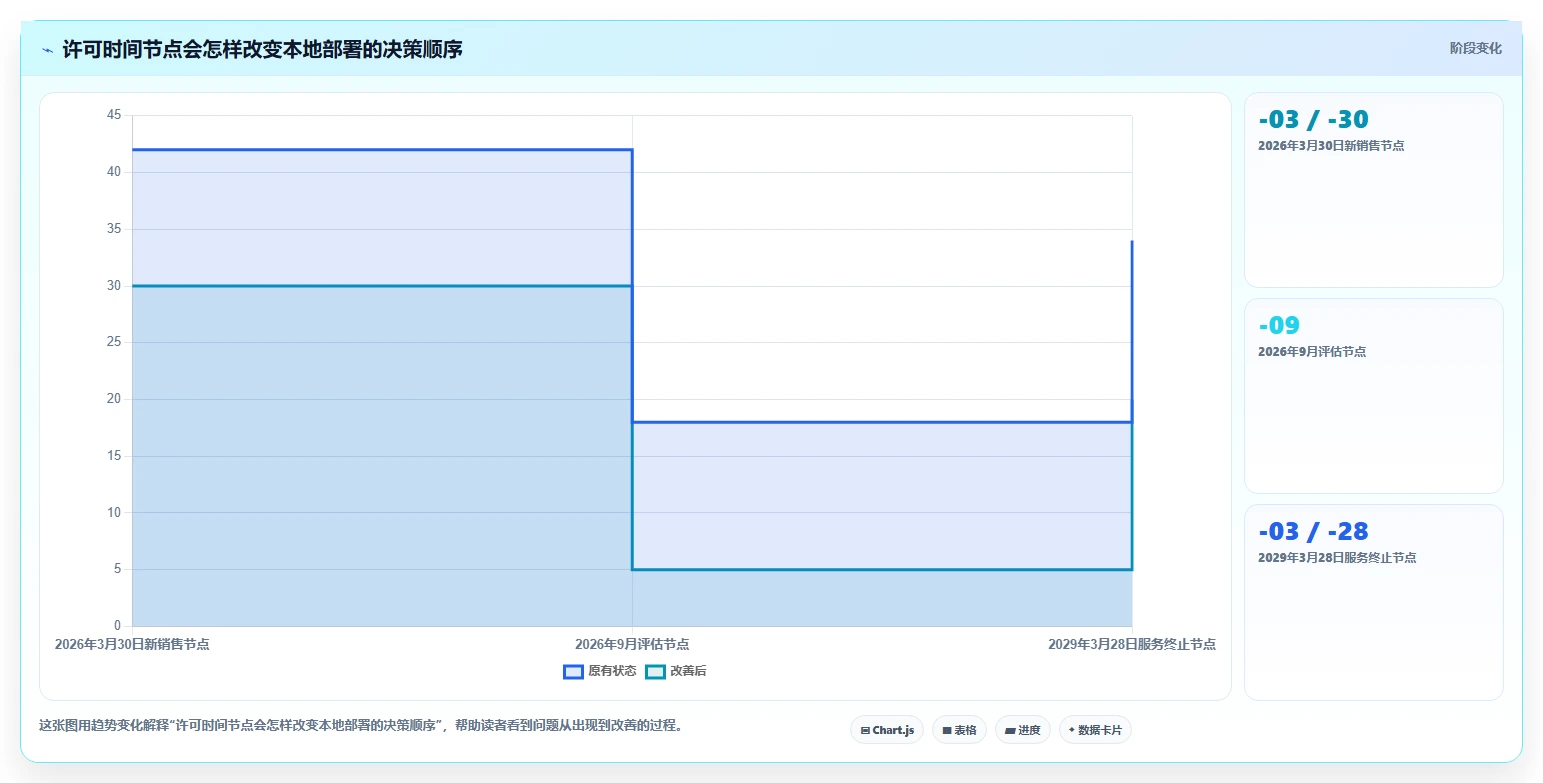Click the lightning icon beside the title
This screenshot has height=783, width=1543.
point(47,50)
